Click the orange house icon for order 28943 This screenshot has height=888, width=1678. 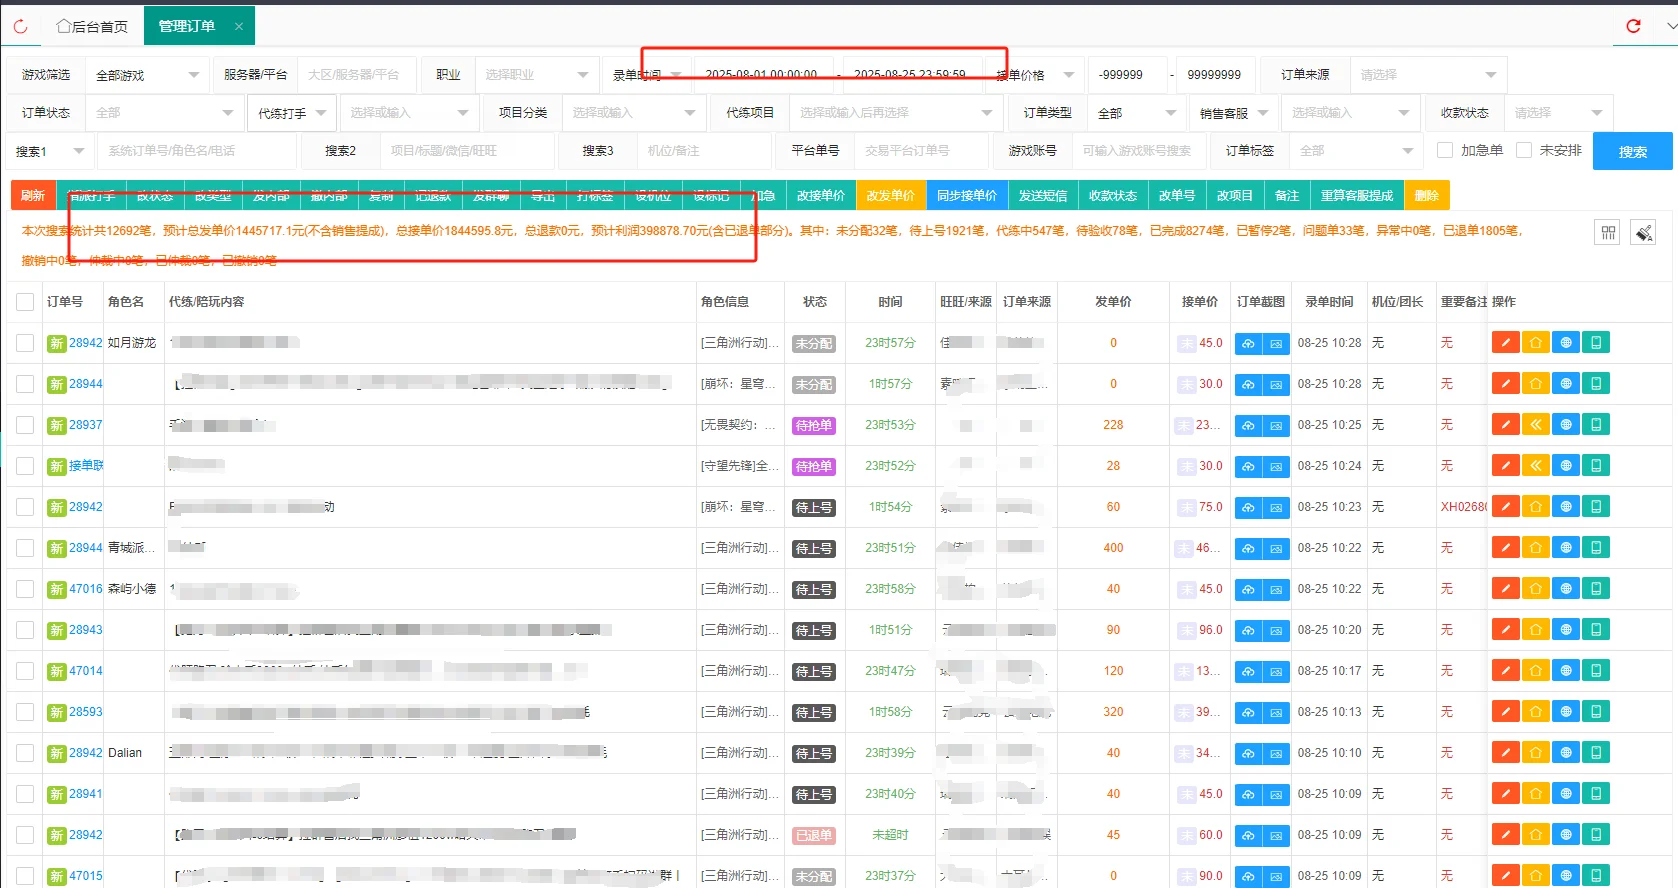1536,630
